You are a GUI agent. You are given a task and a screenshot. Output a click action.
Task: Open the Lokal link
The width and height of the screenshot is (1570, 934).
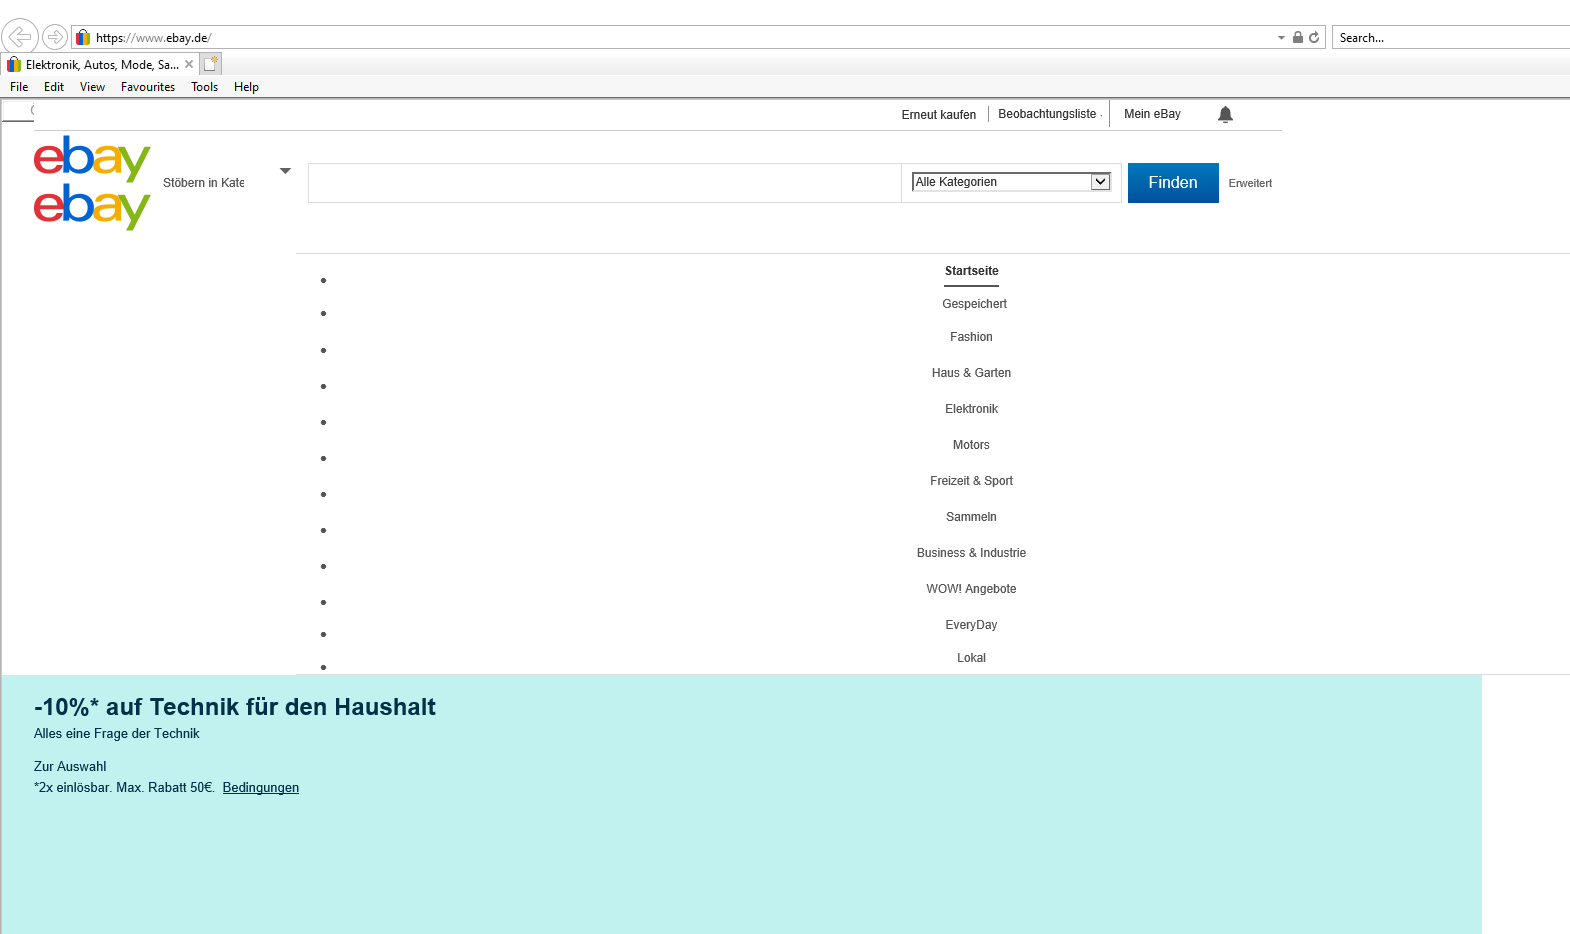tap(971, 658)
